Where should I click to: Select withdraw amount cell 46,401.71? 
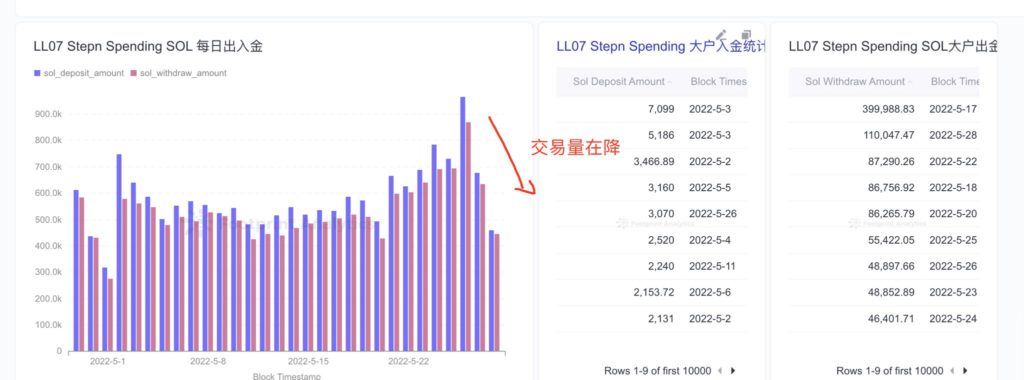[891, 319]
